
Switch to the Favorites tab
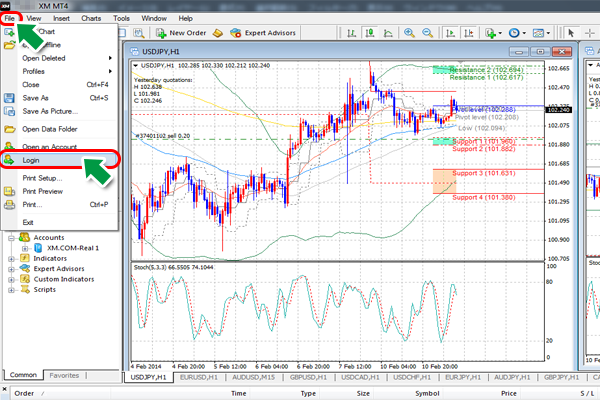pos(64,376)
